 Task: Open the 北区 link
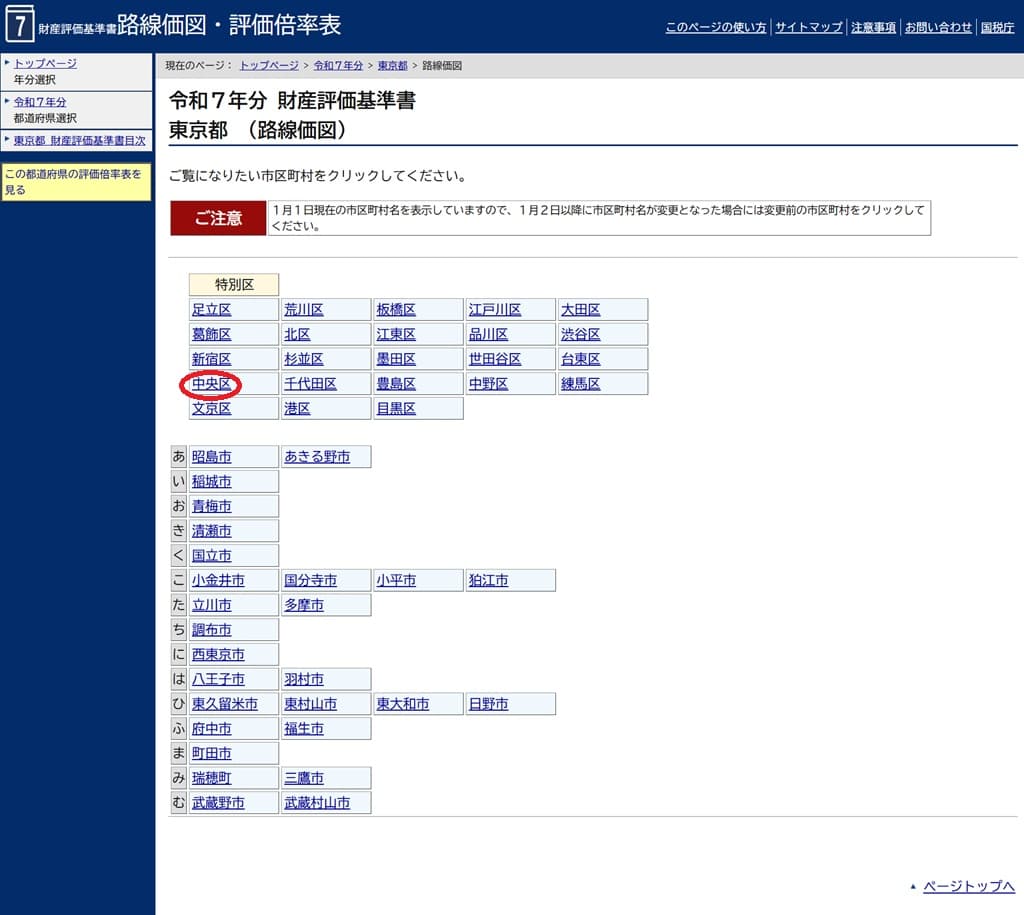(297, 334)
